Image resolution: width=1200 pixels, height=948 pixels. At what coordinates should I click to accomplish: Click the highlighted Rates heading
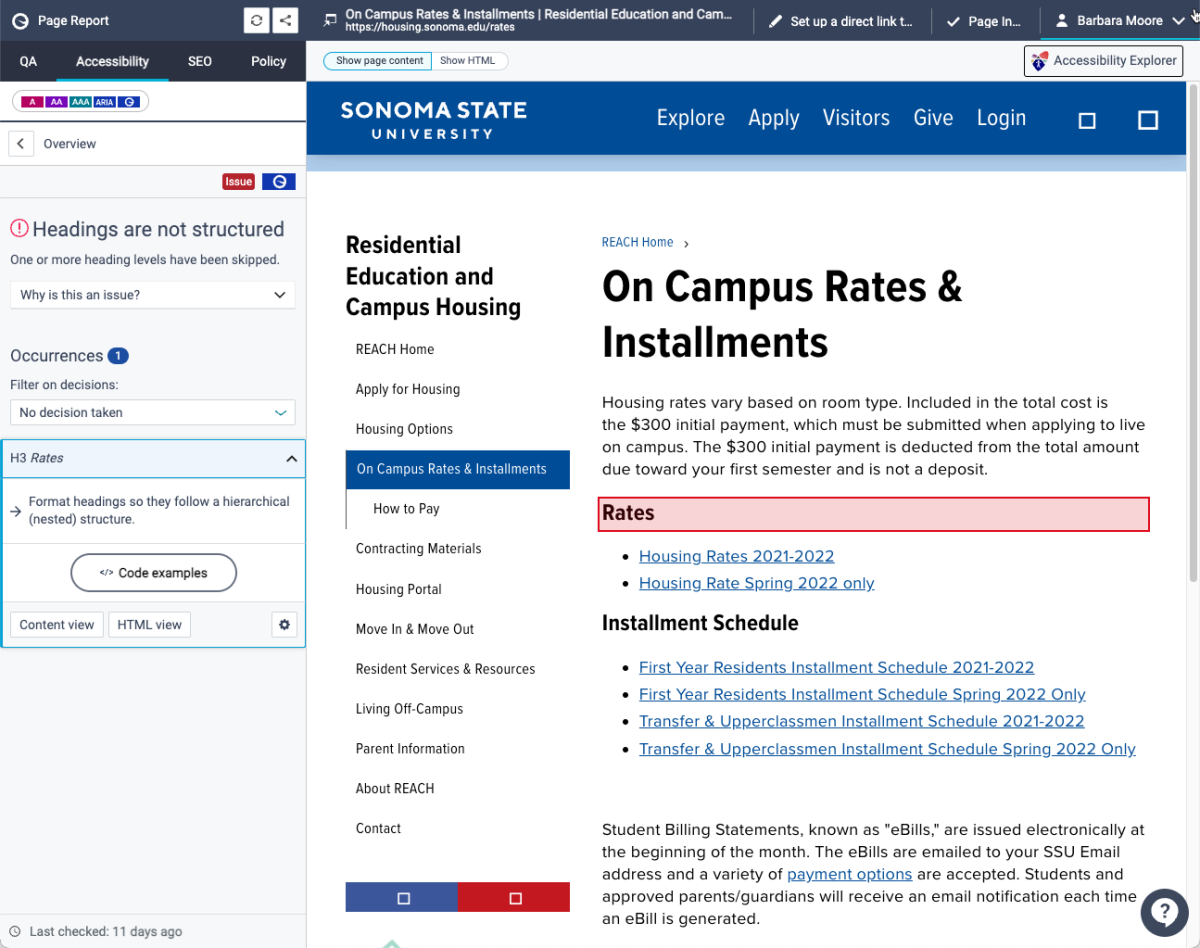click(x=874, y=514)
